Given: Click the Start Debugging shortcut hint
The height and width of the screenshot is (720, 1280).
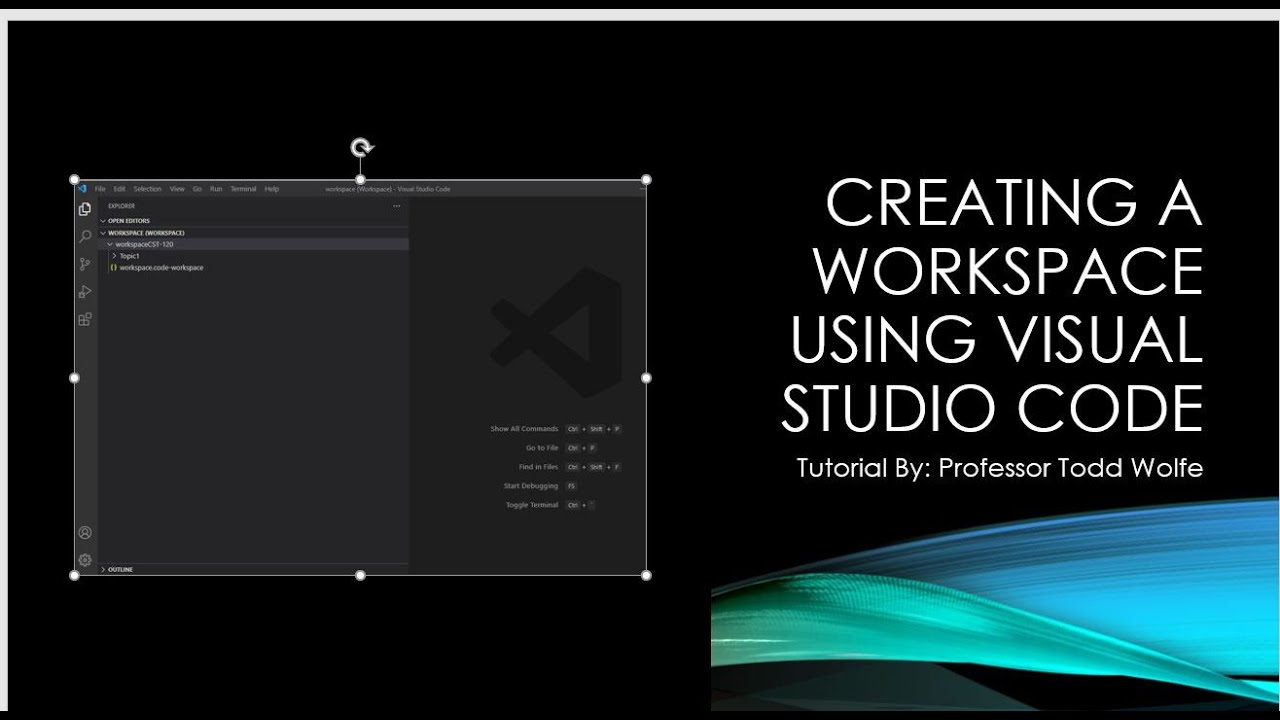Looking at the screenshot, I should pos(540,486).
